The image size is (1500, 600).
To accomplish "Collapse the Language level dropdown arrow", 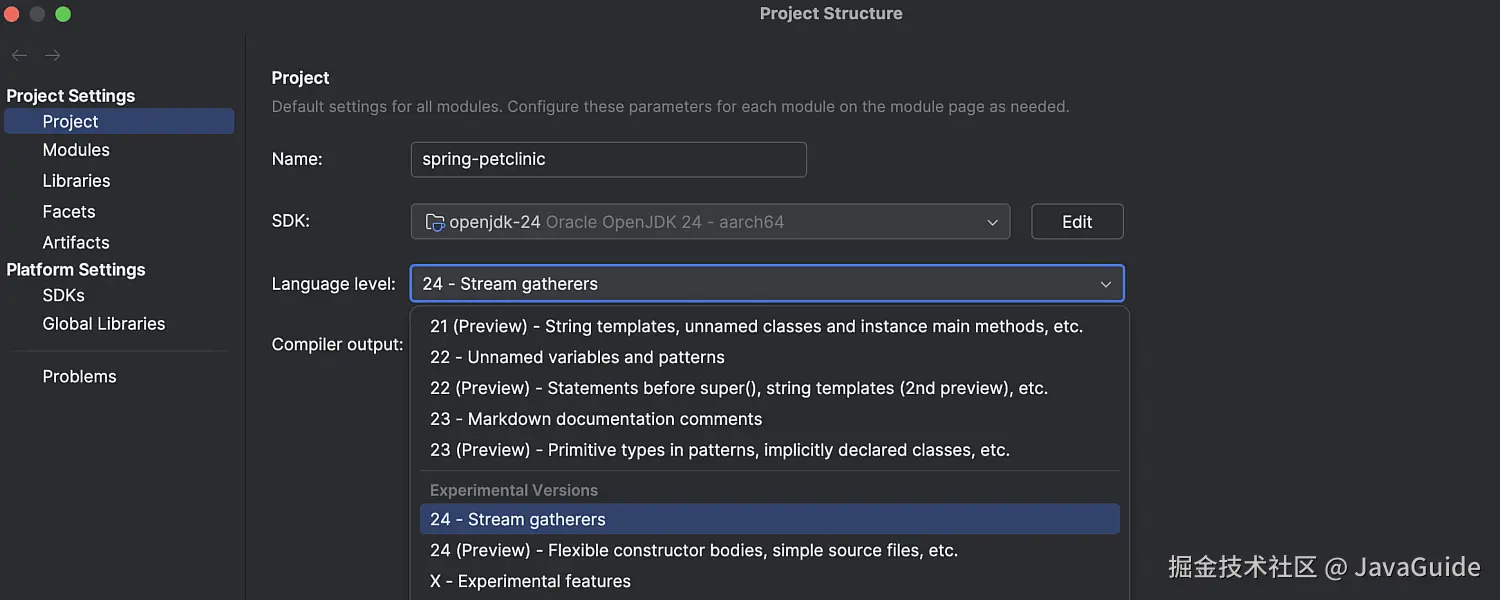I will coord(1106,284).
